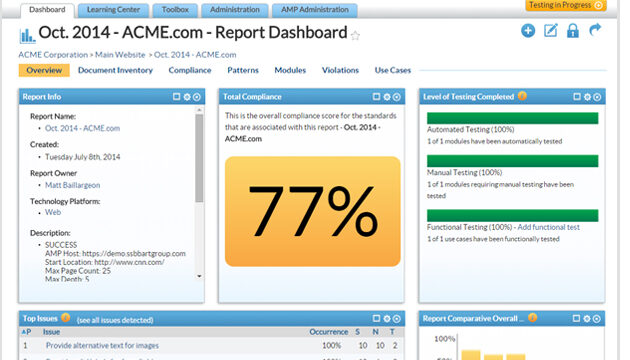The height and width of the screenshot is (360, 630).
Task: Click Report Info scroll up arrow
Action: (x=199, y=110)
